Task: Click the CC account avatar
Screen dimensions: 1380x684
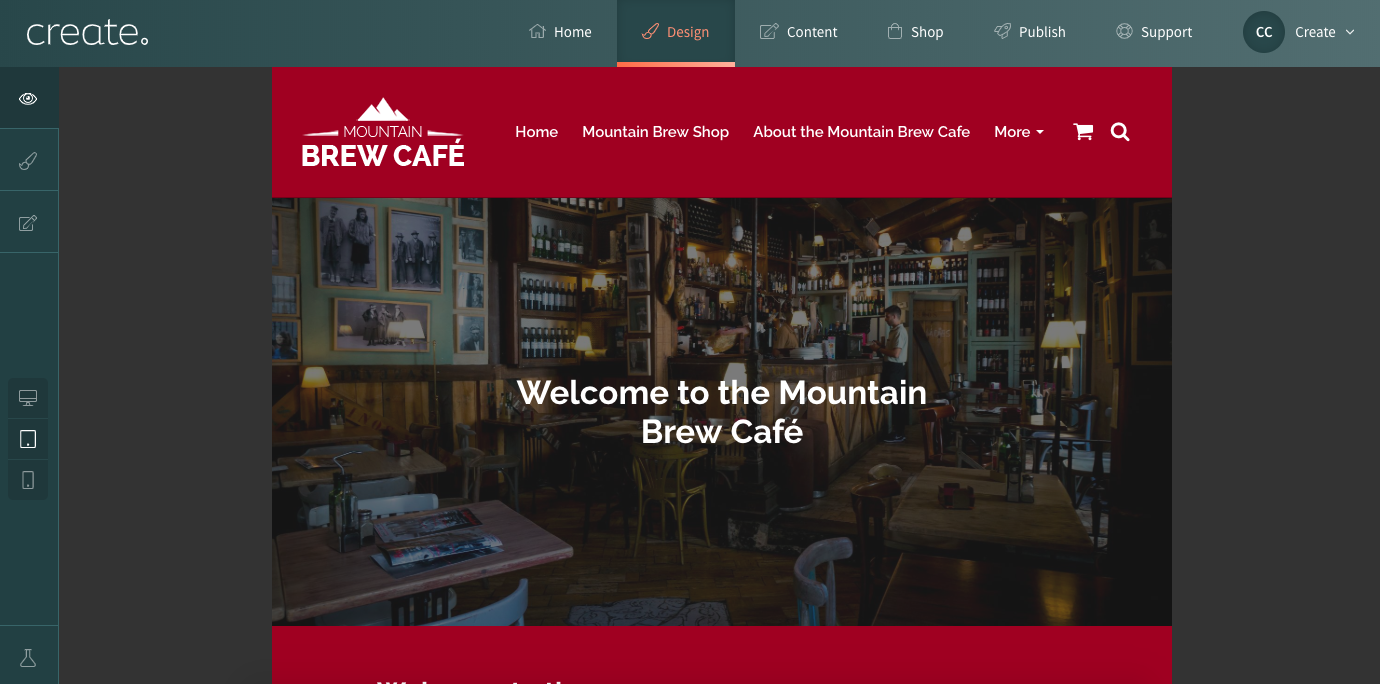Action: coord(1264,32)
